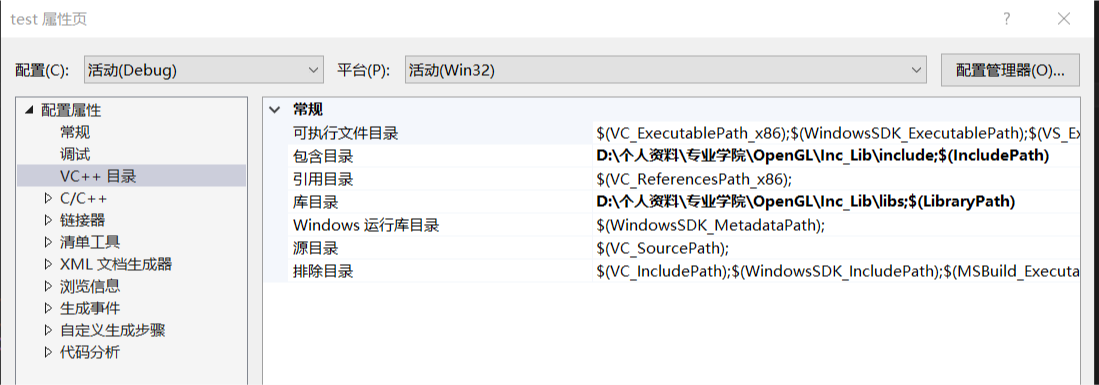The width and height of the screenshot is (1099, 385).
Task: Expand the 链接器 node arrow
Action: [48, 220]
